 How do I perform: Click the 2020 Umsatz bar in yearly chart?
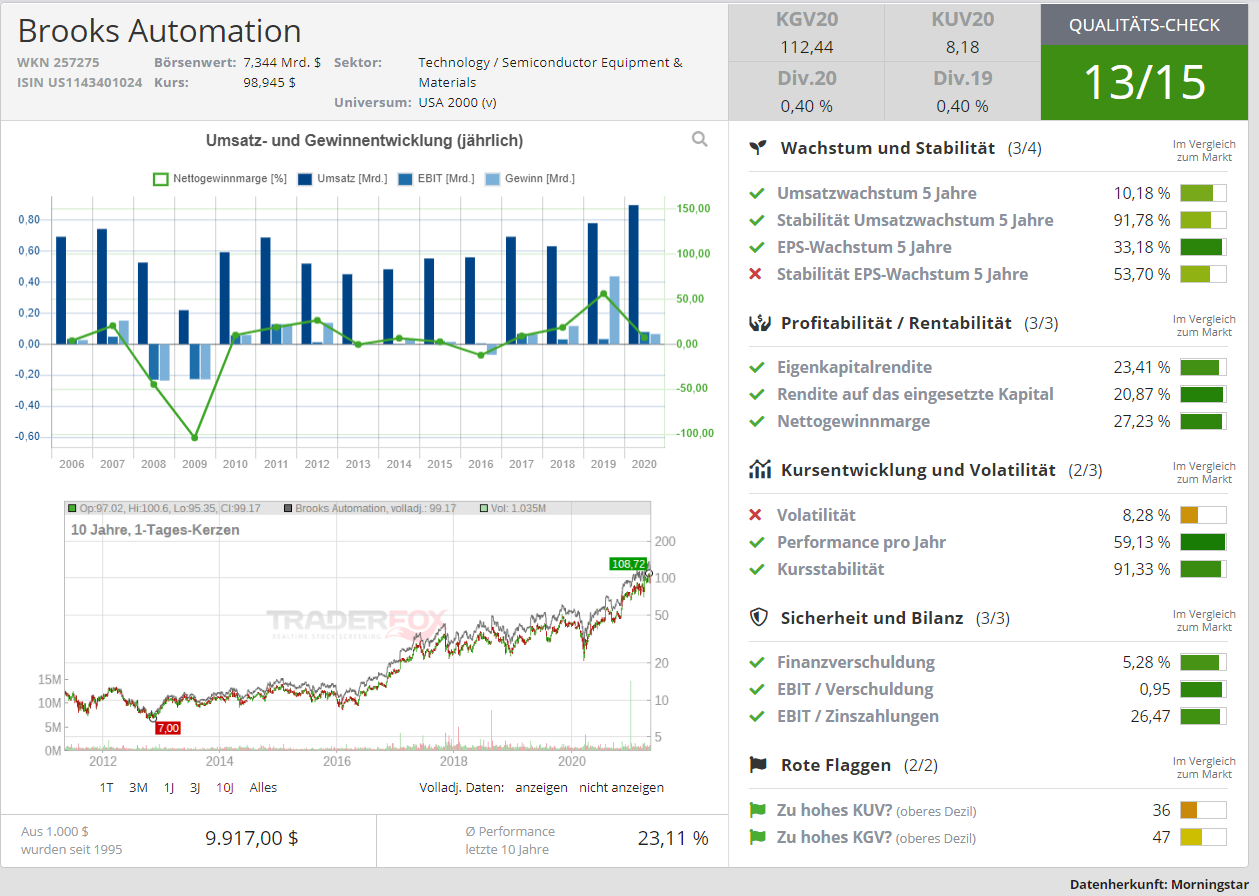tap(633, 274)
